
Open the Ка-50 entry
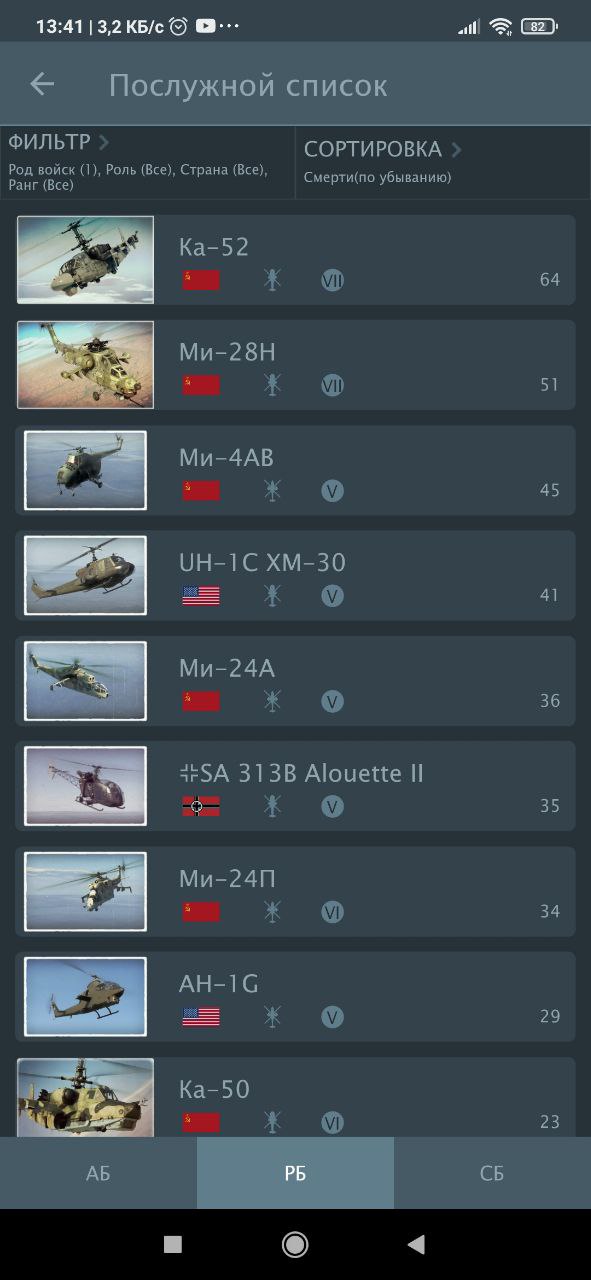pyautogui.click(x=295, y=1097)
